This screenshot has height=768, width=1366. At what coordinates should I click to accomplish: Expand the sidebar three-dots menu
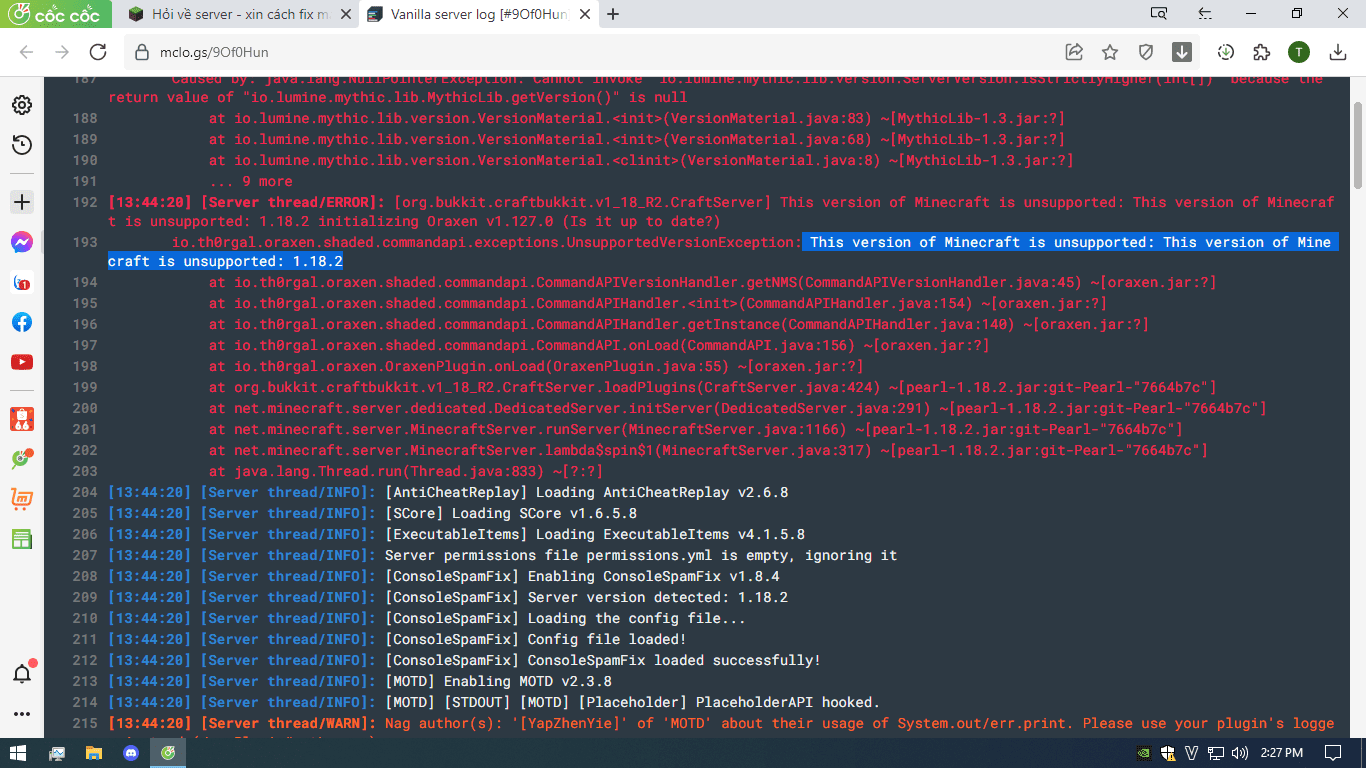[x=21, y=714]
